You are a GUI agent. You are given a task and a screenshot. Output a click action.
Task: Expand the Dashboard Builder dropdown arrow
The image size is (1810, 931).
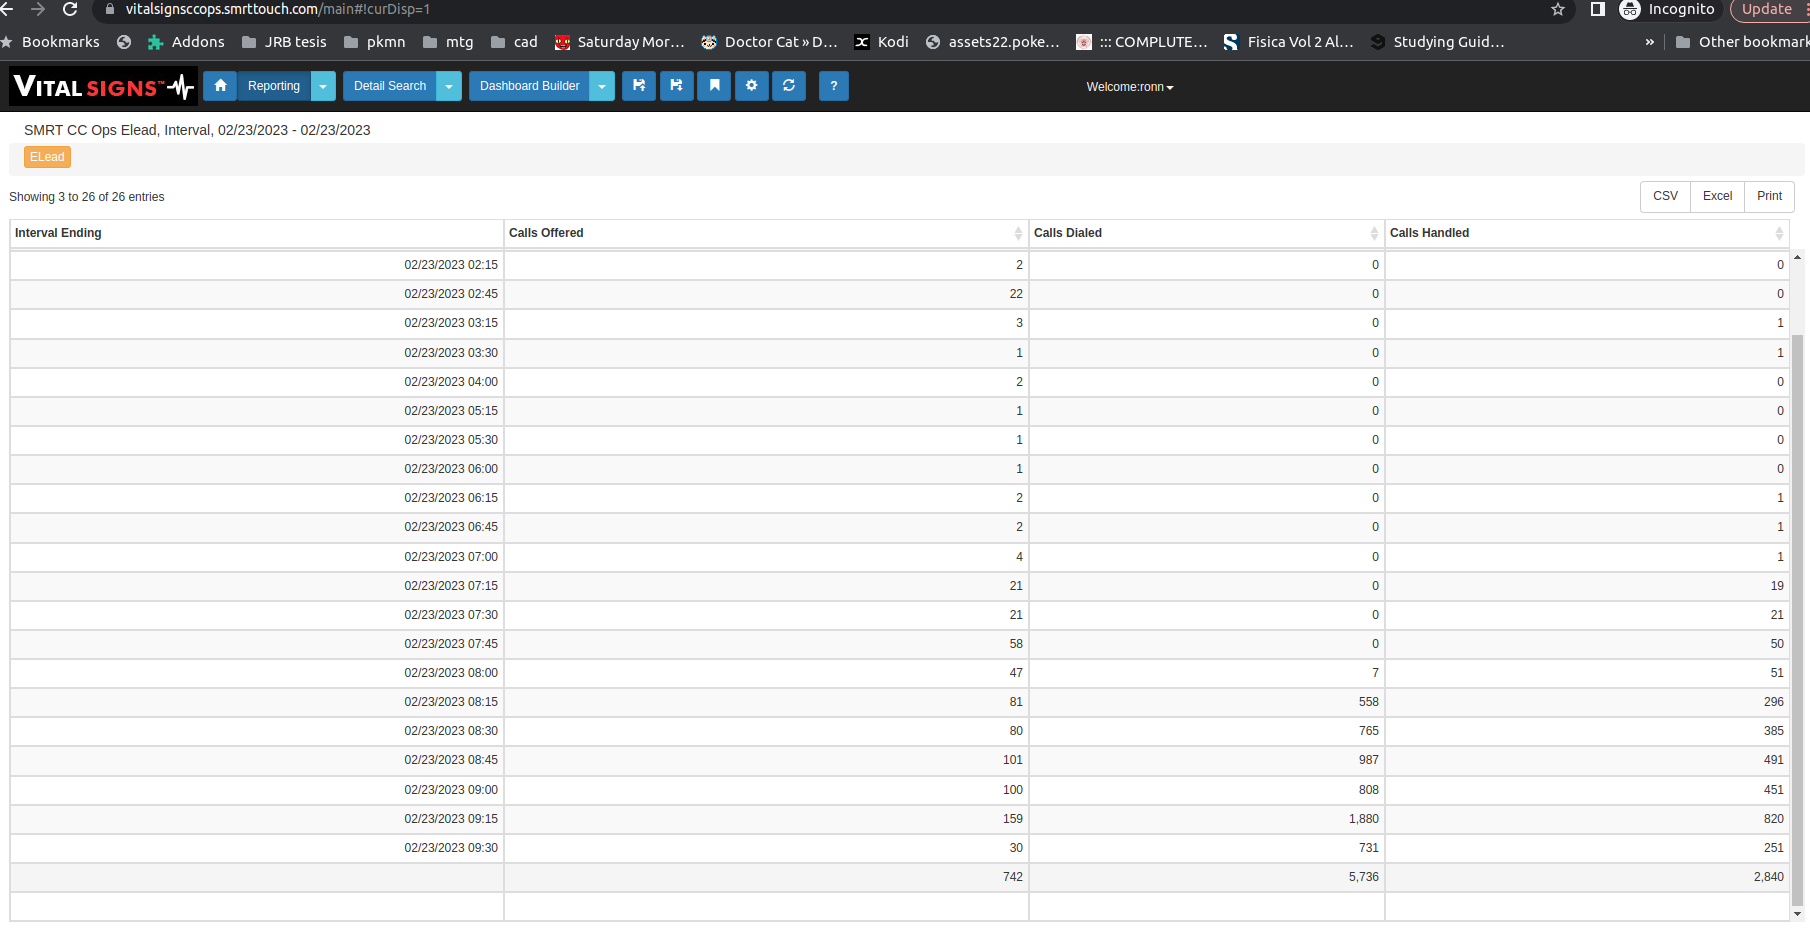click(x=602, y=86)
